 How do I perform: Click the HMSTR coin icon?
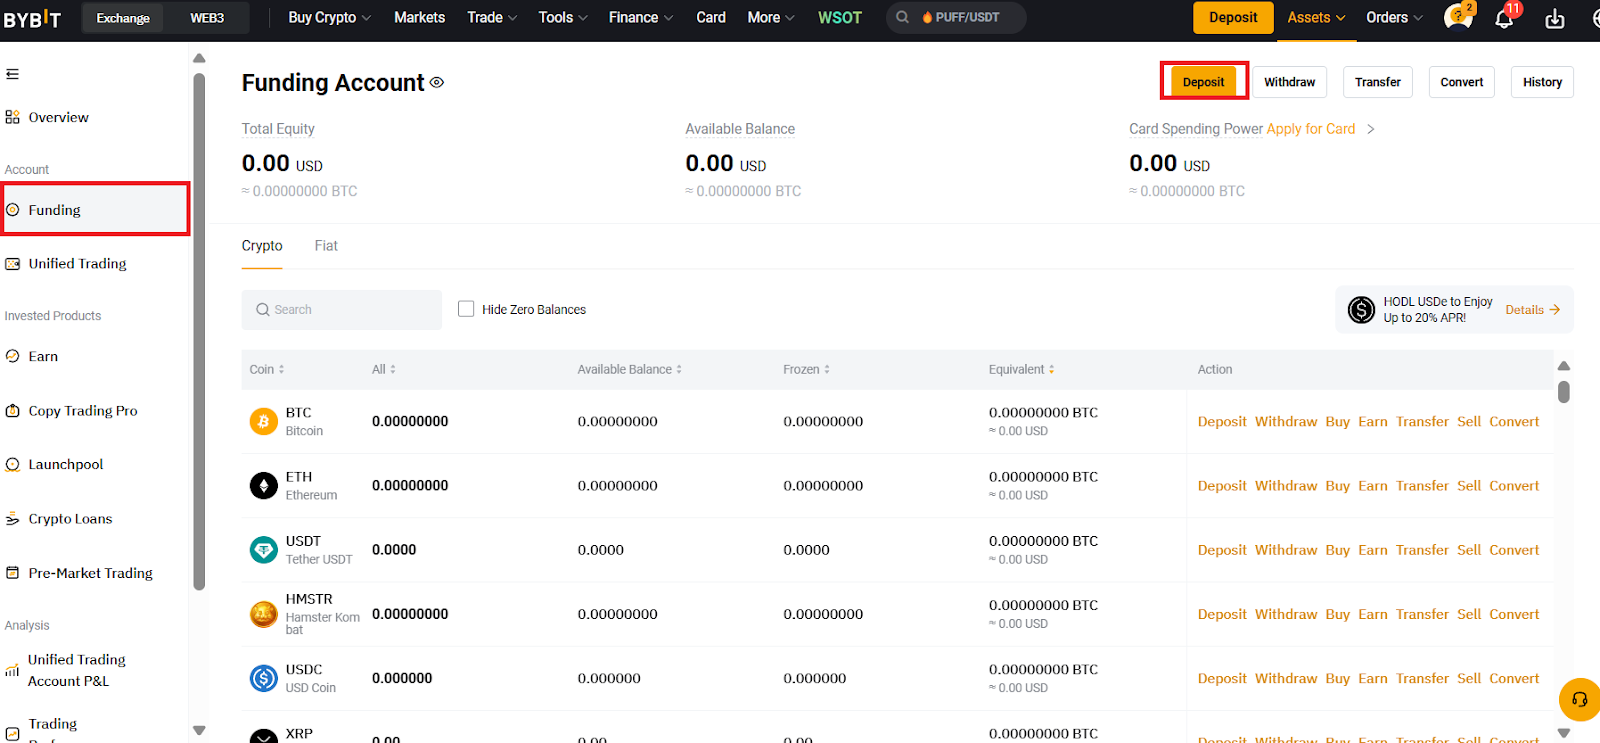pos(263,614)
